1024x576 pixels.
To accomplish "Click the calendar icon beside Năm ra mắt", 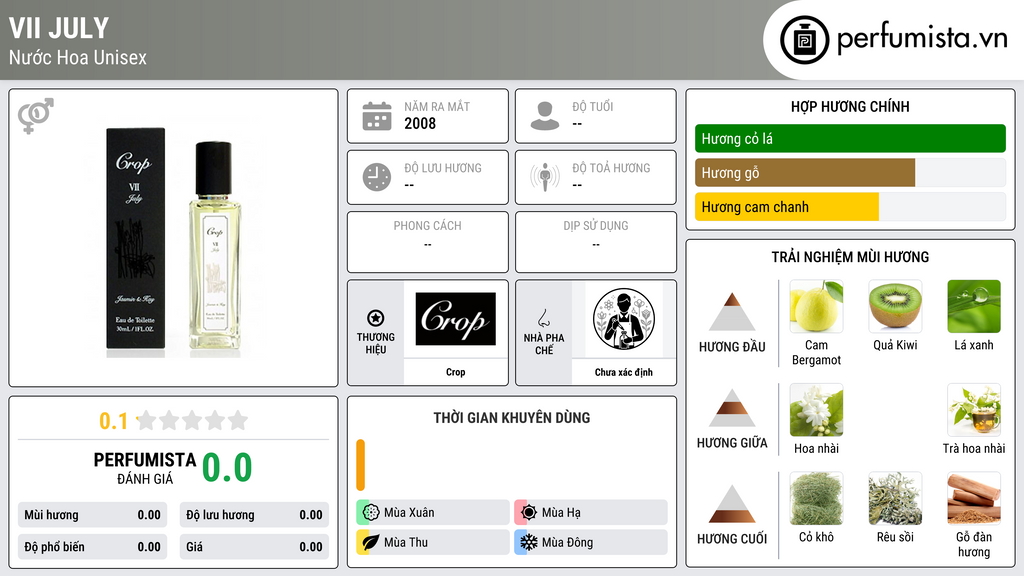I will (x=377, y=116).
